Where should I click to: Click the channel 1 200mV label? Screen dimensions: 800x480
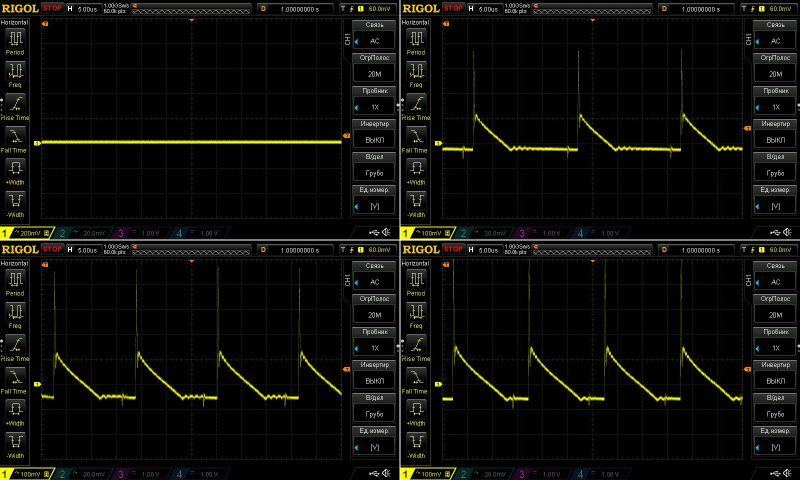[x=24, y=232]
